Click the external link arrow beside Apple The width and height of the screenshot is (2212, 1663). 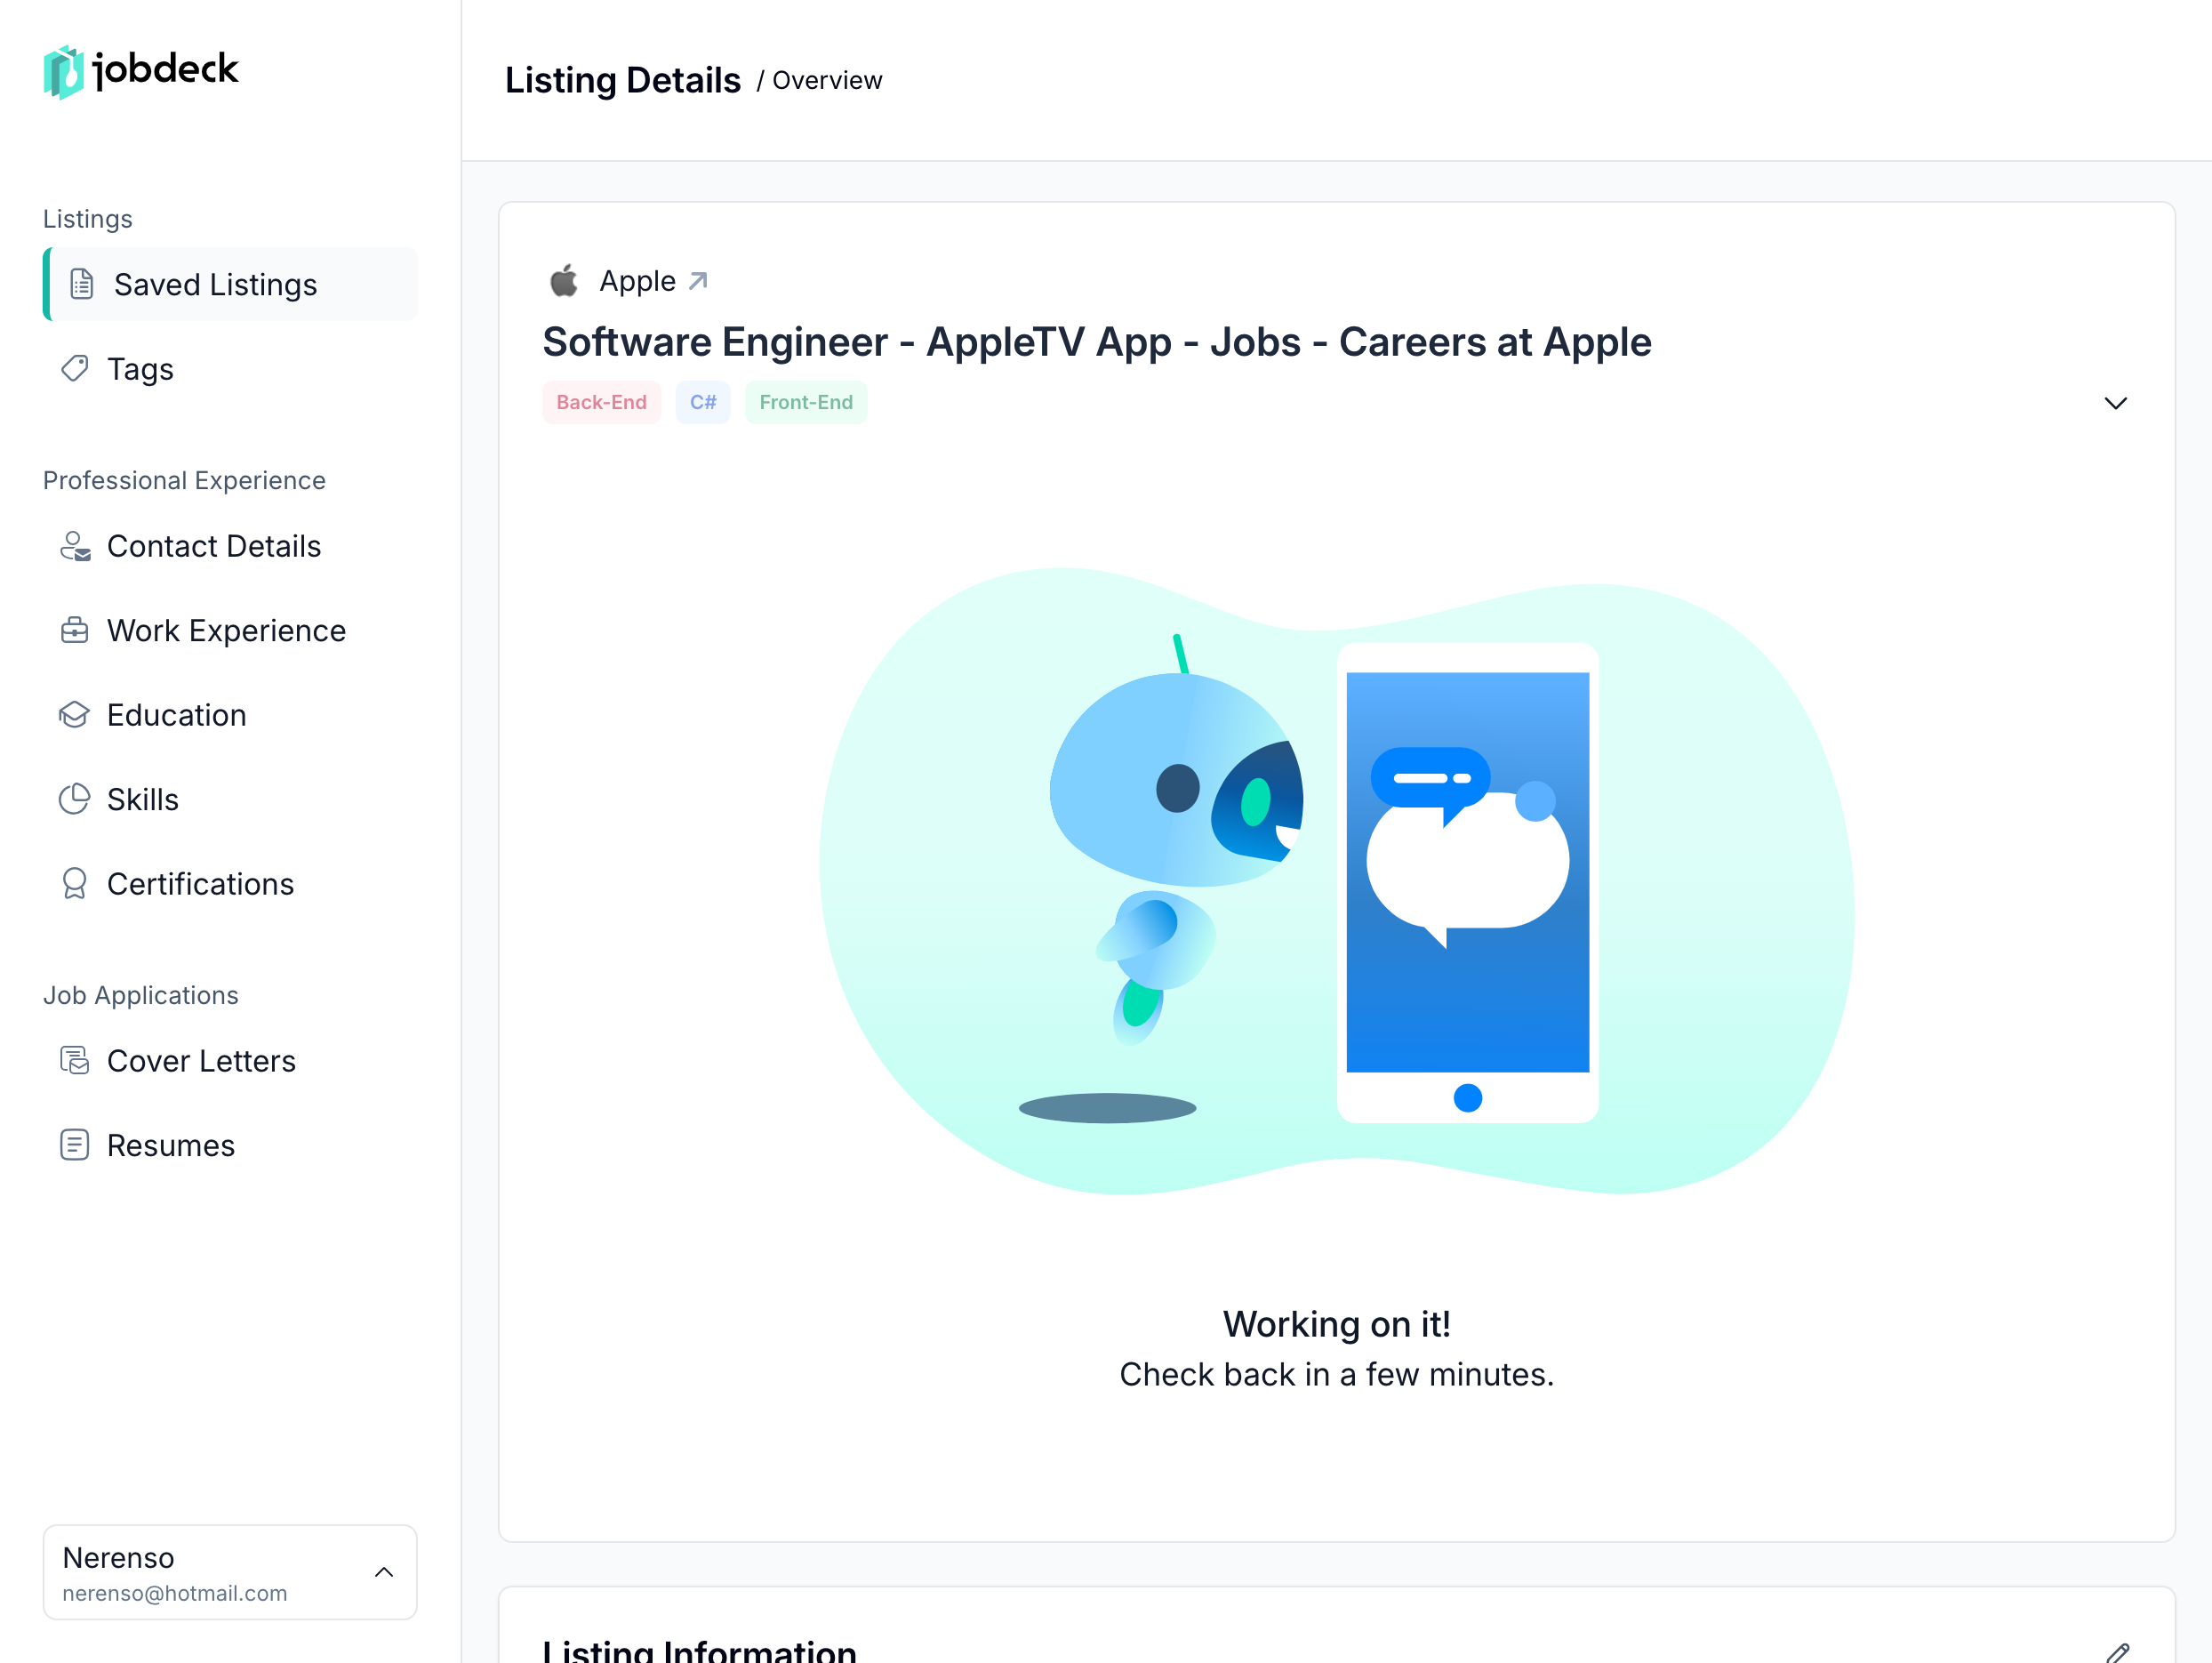point(698,281)
